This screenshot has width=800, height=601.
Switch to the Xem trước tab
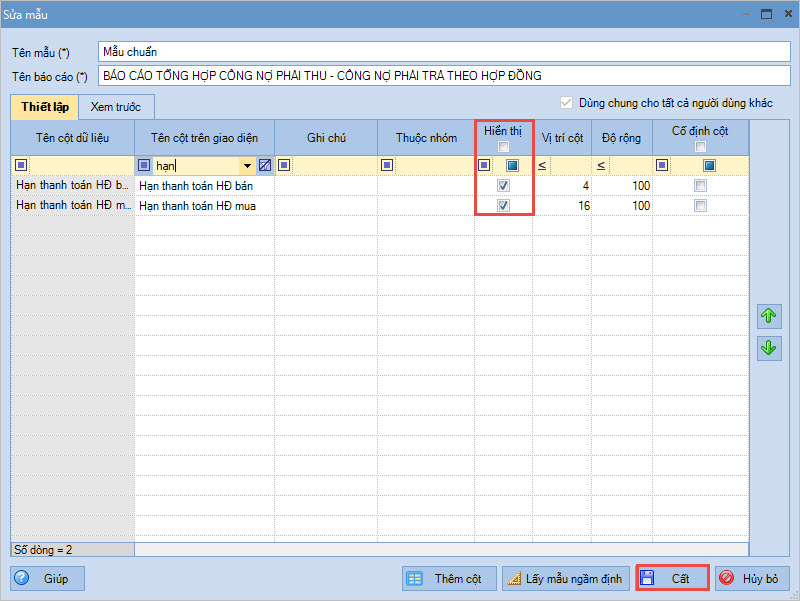click(x=115, y=107)
